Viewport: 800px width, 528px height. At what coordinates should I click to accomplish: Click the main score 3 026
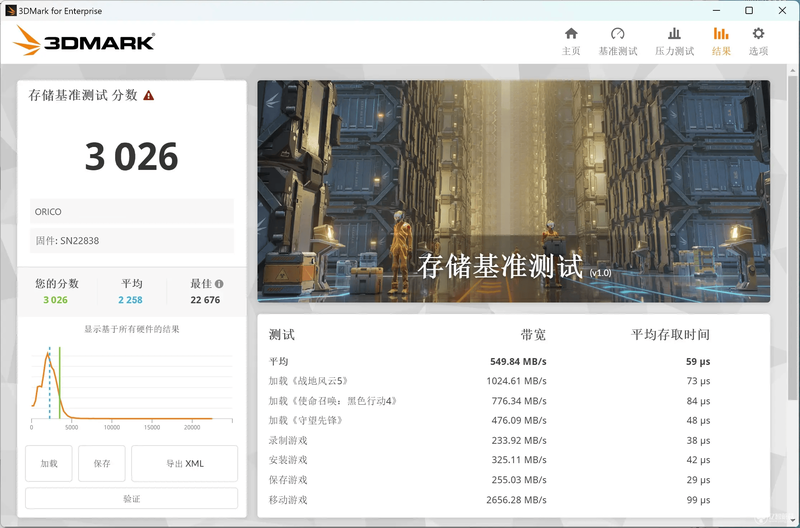point(132,157)
